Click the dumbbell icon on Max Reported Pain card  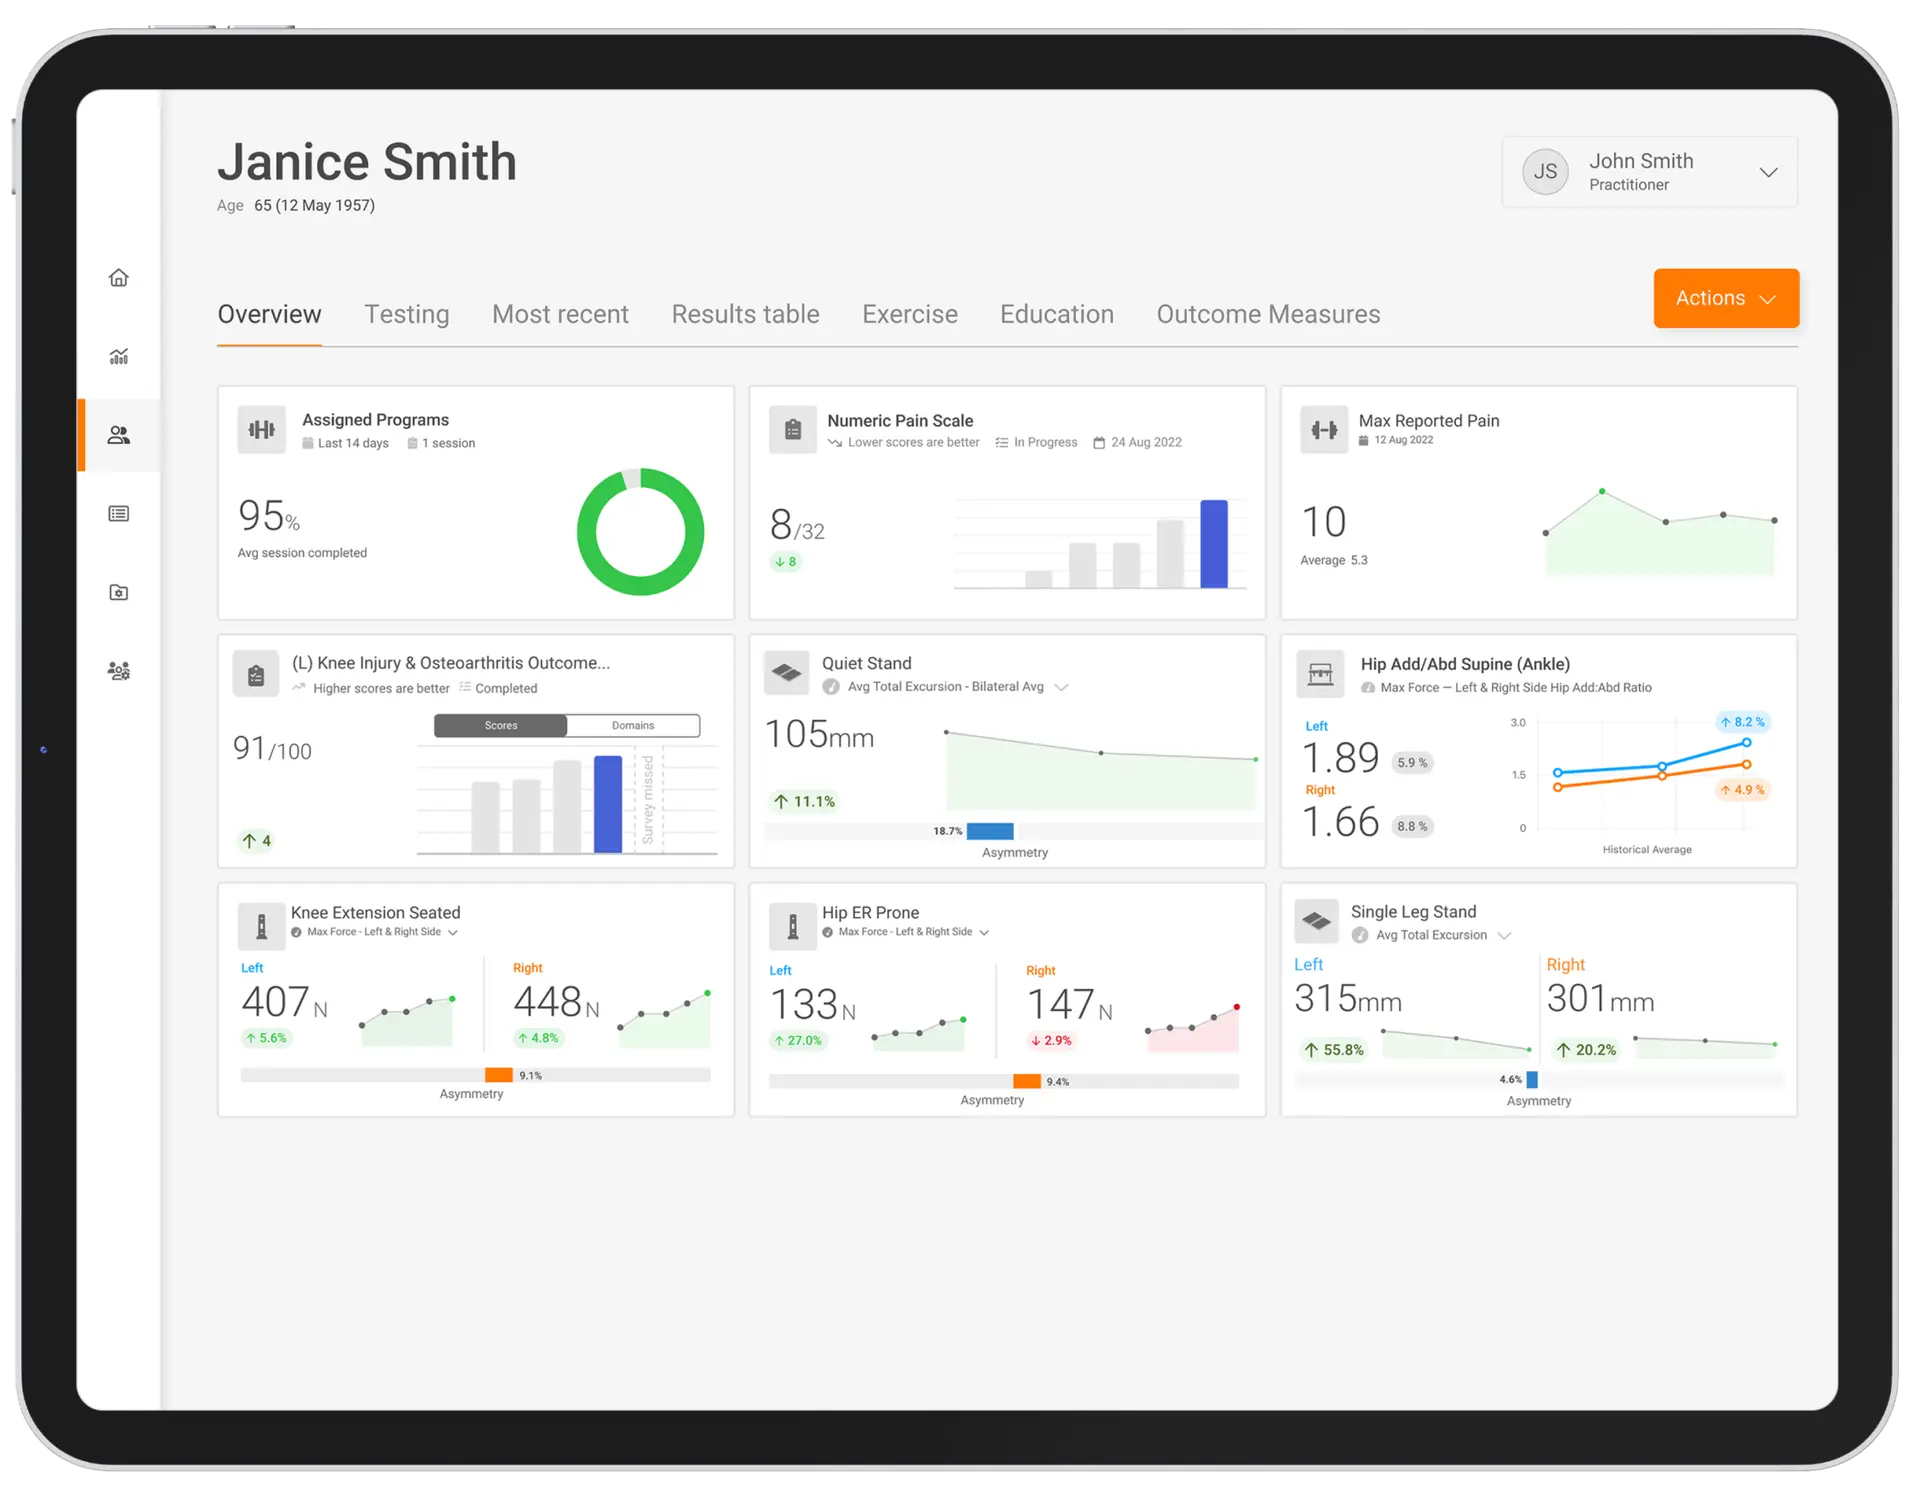pos(1324,429)
